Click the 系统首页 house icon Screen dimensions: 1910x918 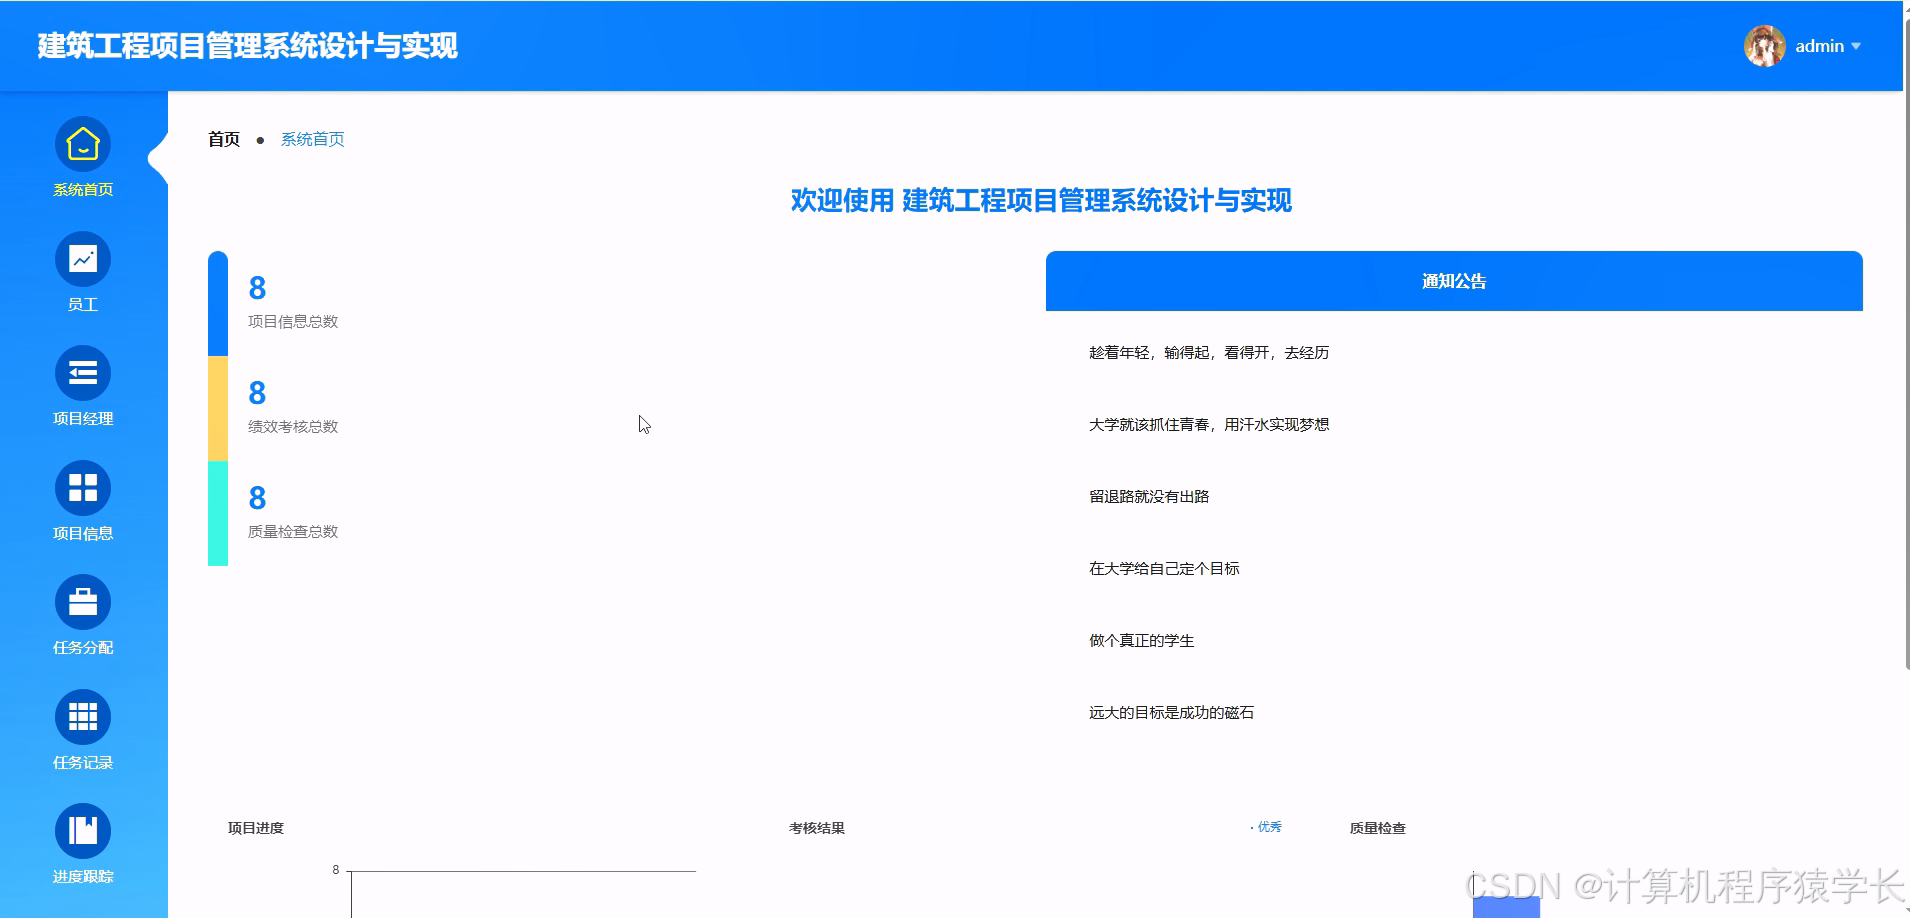pos(83,145)
